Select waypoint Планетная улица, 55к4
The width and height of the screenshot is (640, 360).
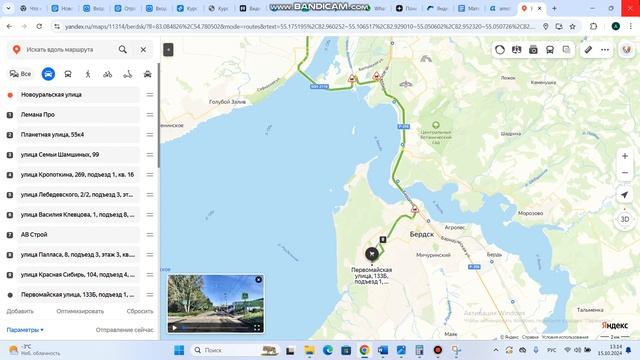[78, 135]
